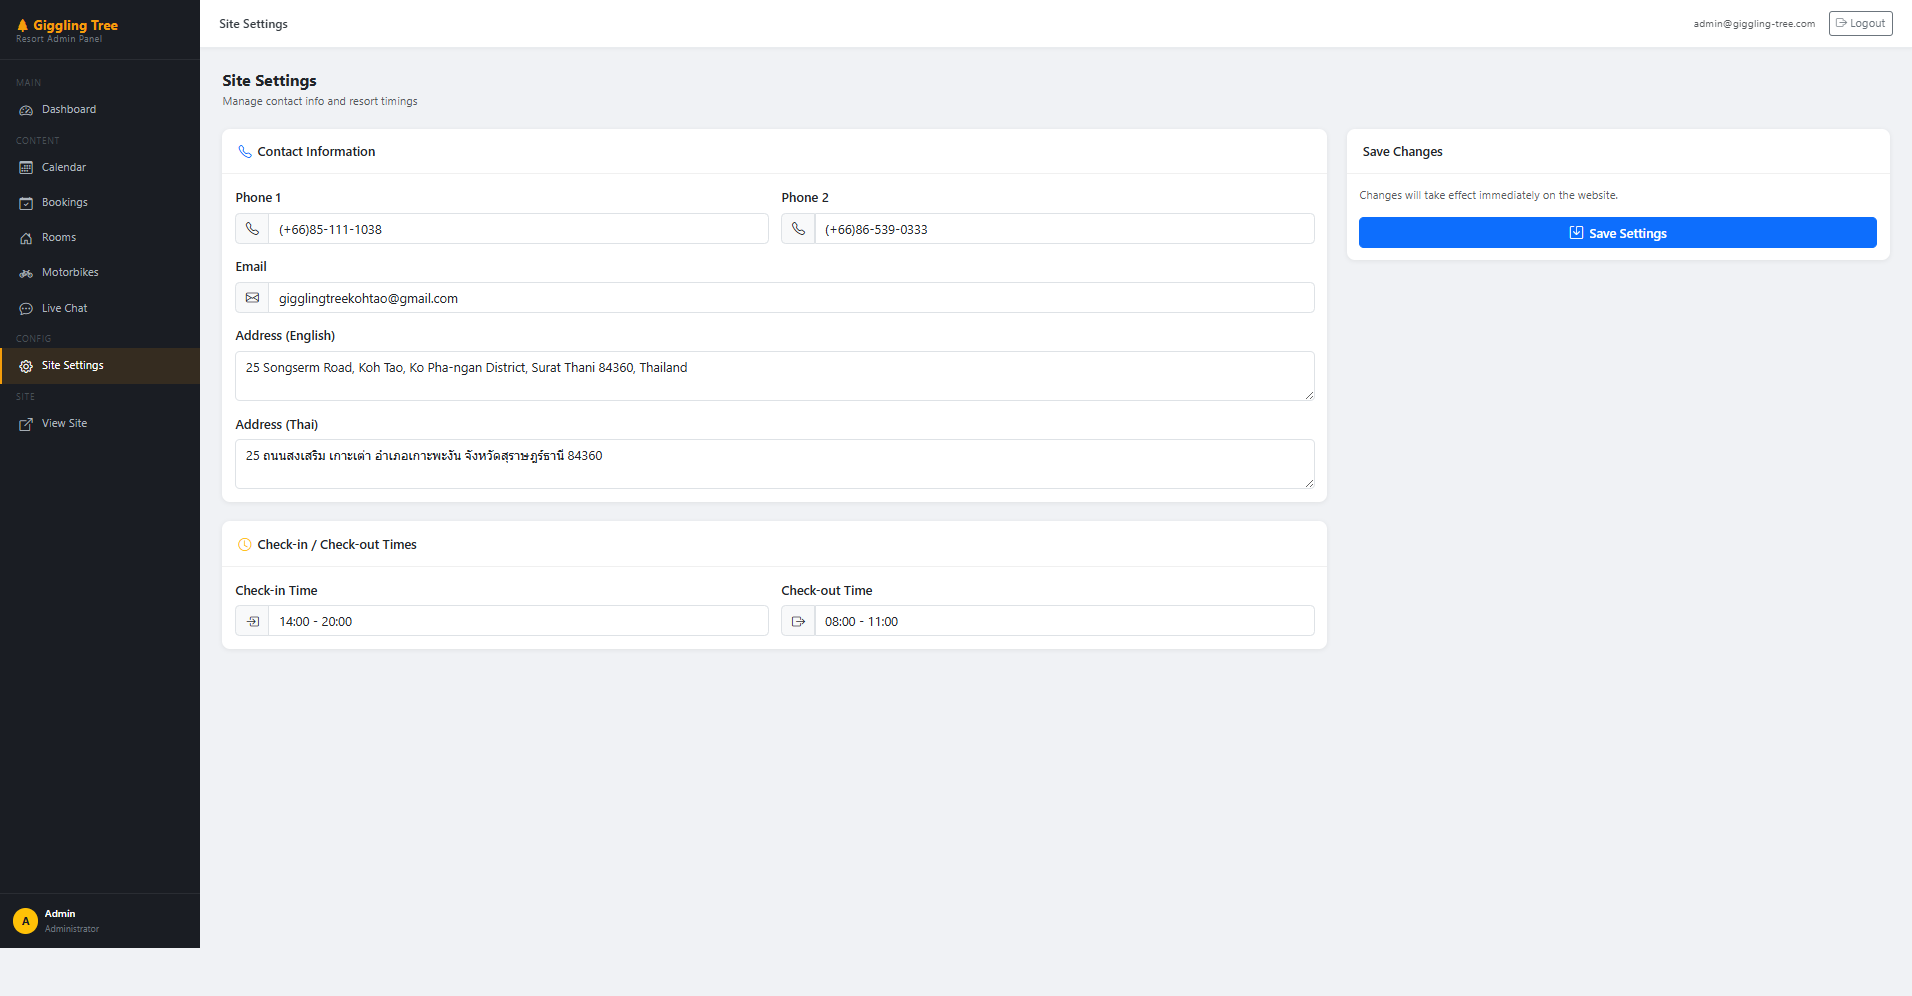This screenshot has width=1912, height=996.
Task: Click the Bookings icon in sidebar
Action: pyautogui.click(x=26, y=203)
